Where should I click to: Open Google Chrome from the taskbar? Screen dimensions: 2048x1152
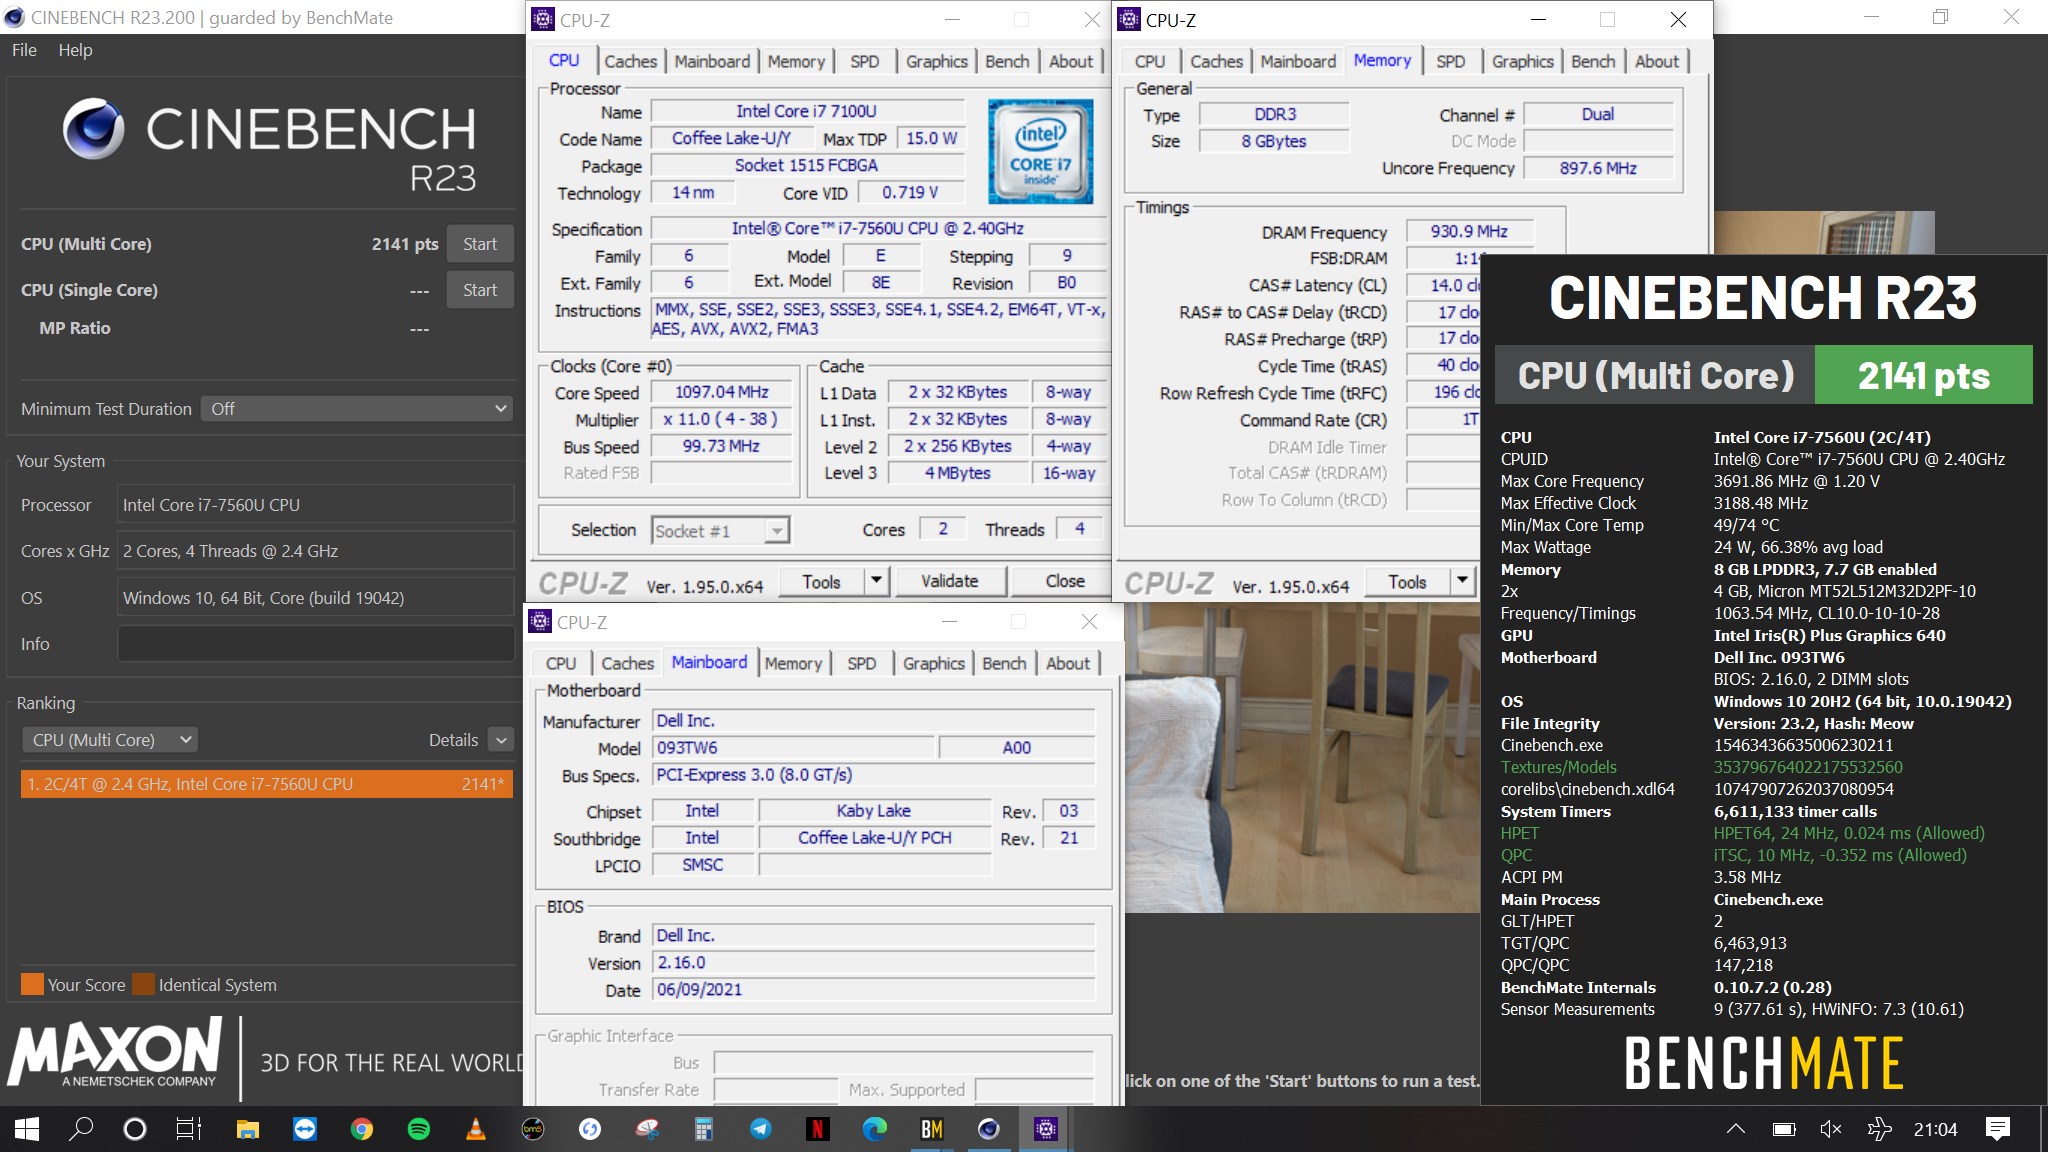point(361,1129)
